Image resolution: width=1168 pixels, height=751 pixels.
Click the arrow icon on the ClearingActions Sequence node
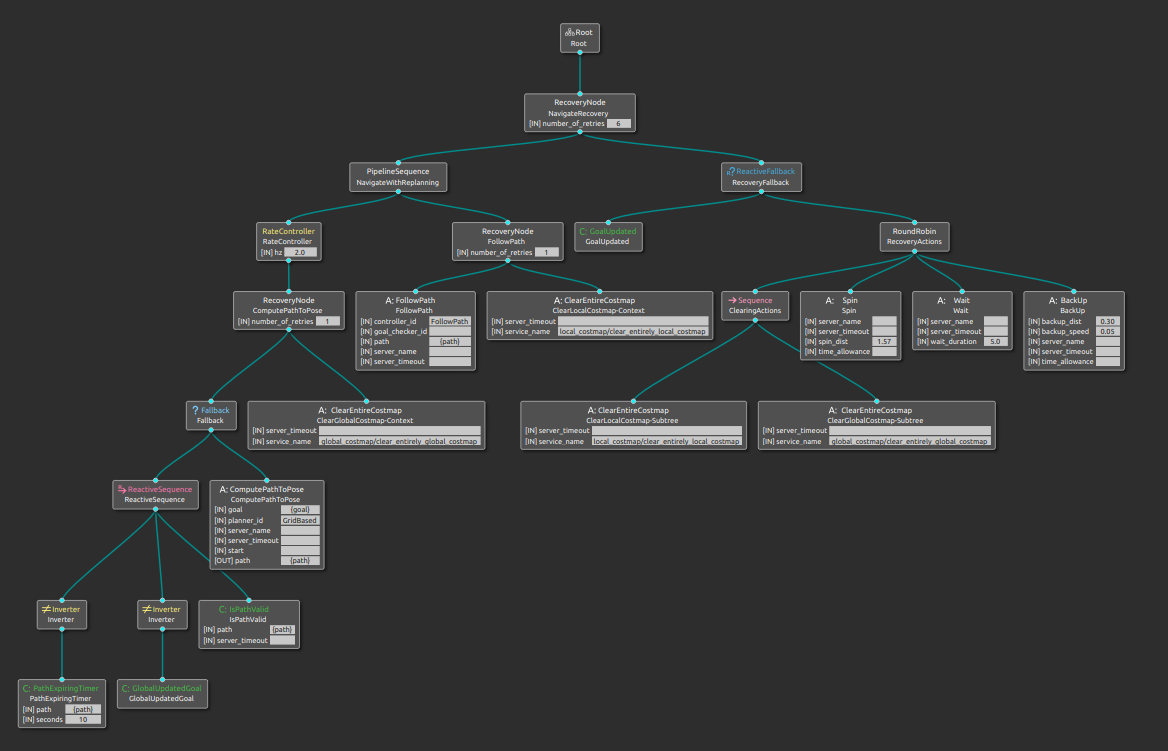732,300
